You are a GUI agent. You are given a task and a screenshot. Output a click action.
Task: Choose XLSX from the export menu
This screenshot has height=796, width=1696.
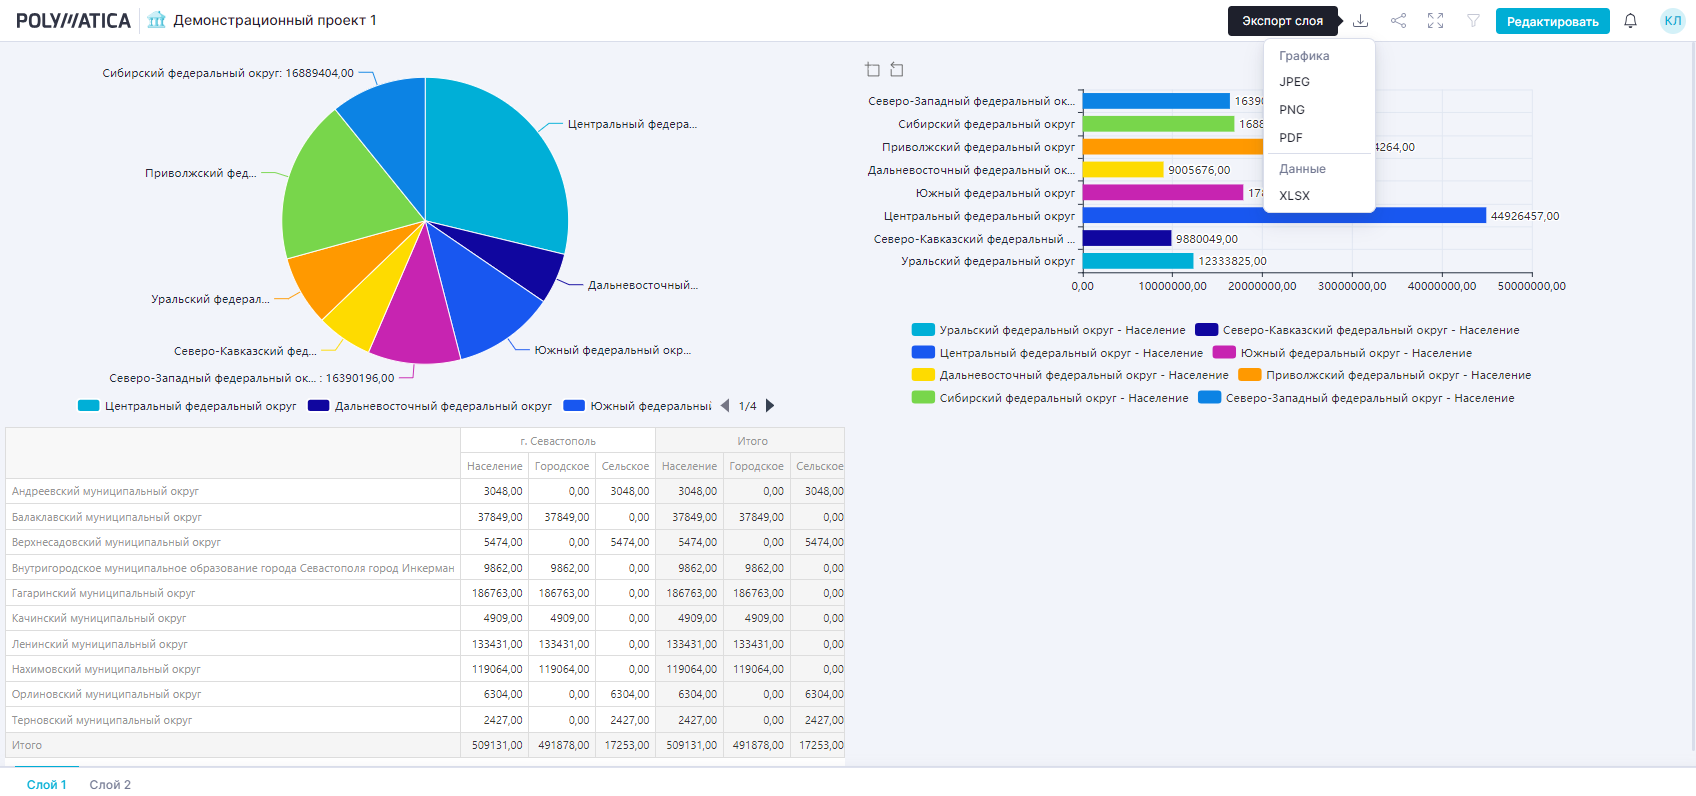pyautogui.click(x=1294, y=196)
